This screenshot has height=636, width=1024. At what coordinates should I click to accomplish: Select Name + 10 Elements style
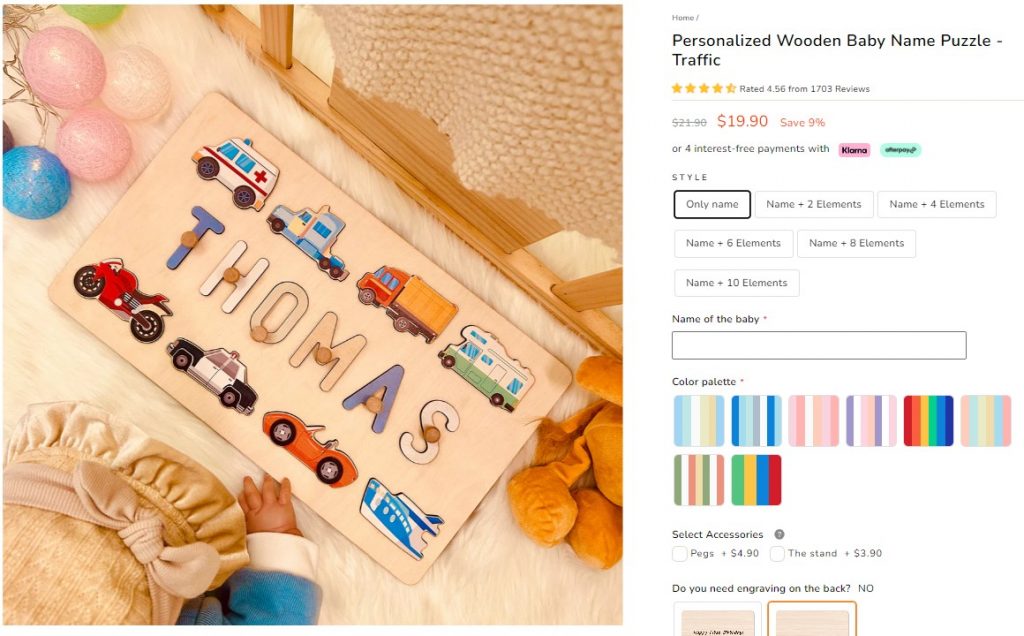pos(737,283)
